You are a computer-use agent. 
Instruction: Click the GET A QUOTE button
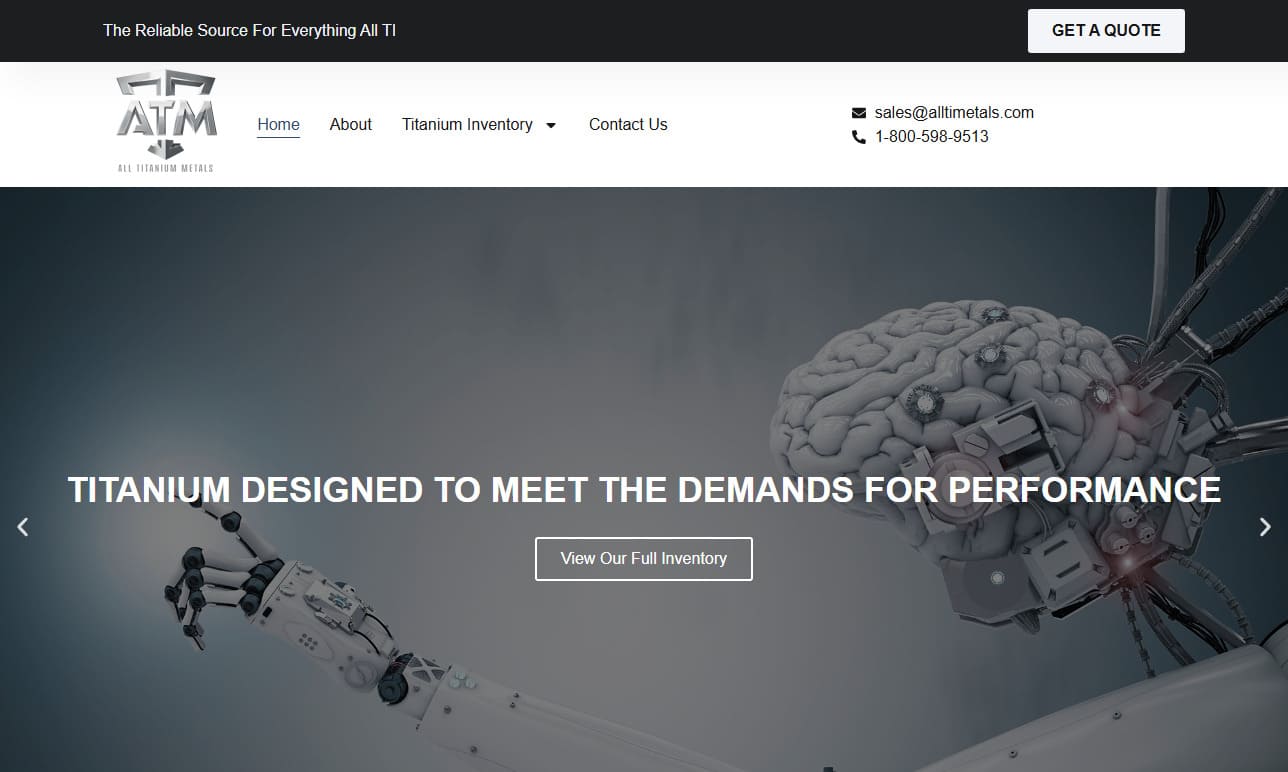(x=1106, y=31)
